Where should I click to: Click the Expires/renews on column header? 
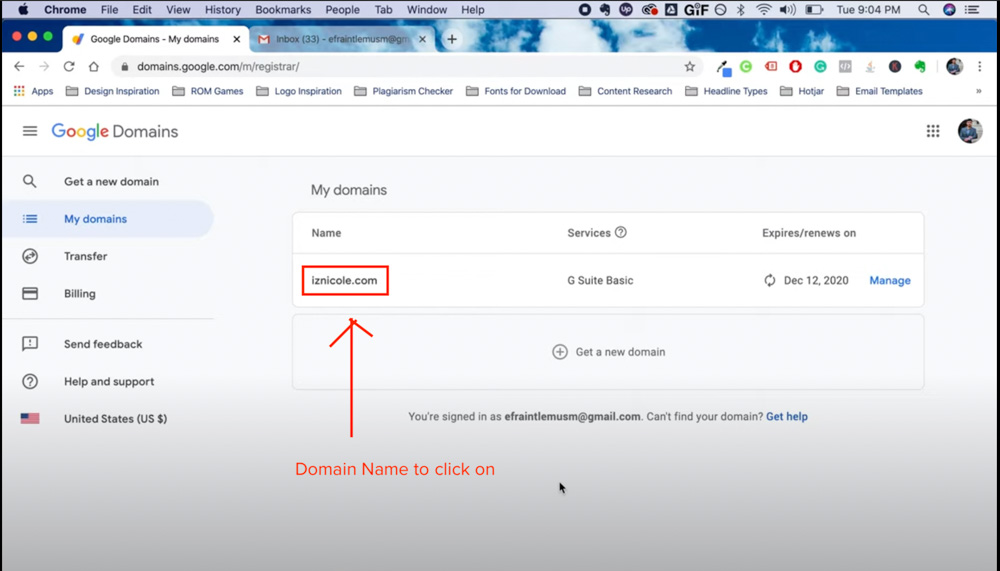(x=809, y=233)
